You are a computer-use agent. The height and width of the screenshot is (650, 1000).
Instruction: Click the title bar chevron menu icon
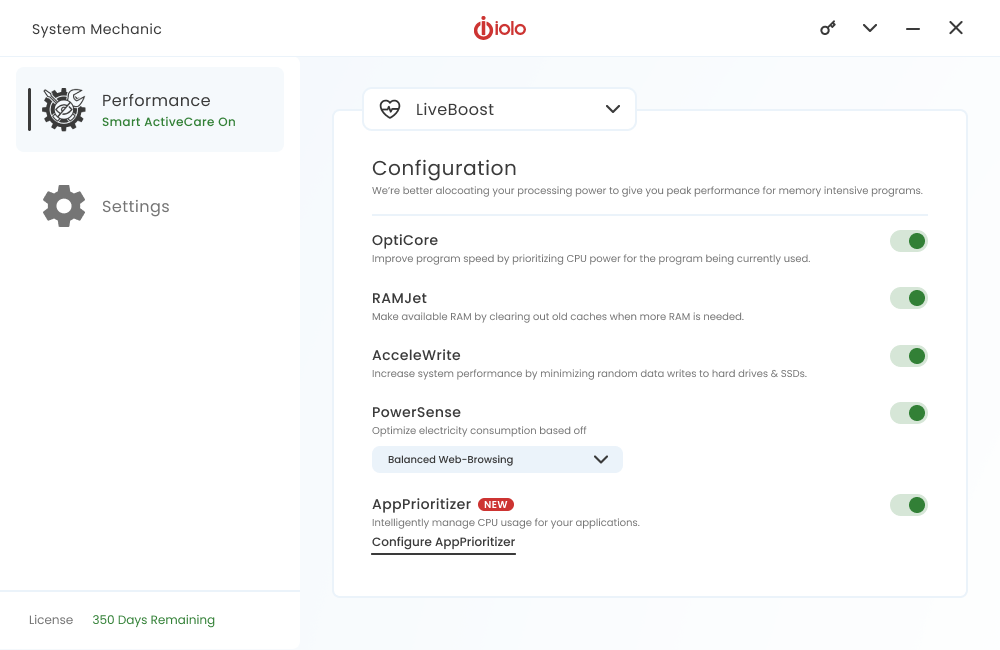click(x=870, y=28)
